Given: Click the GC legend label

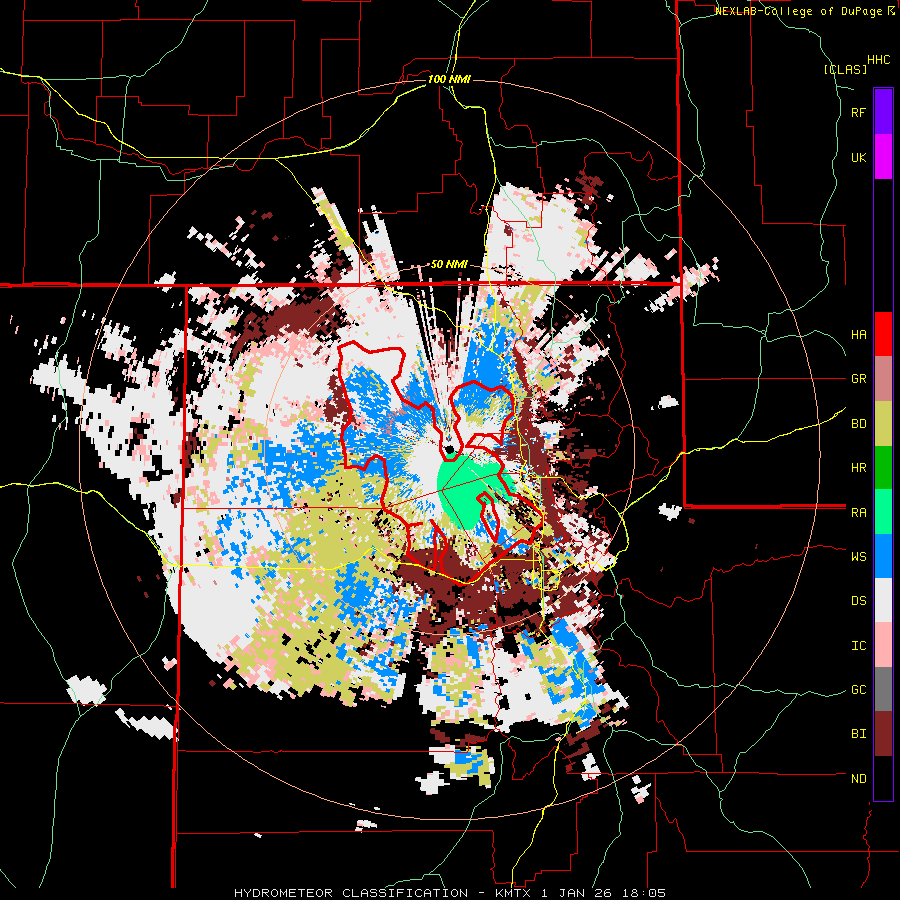Looking at the screenshot, I should pos(858,690).
